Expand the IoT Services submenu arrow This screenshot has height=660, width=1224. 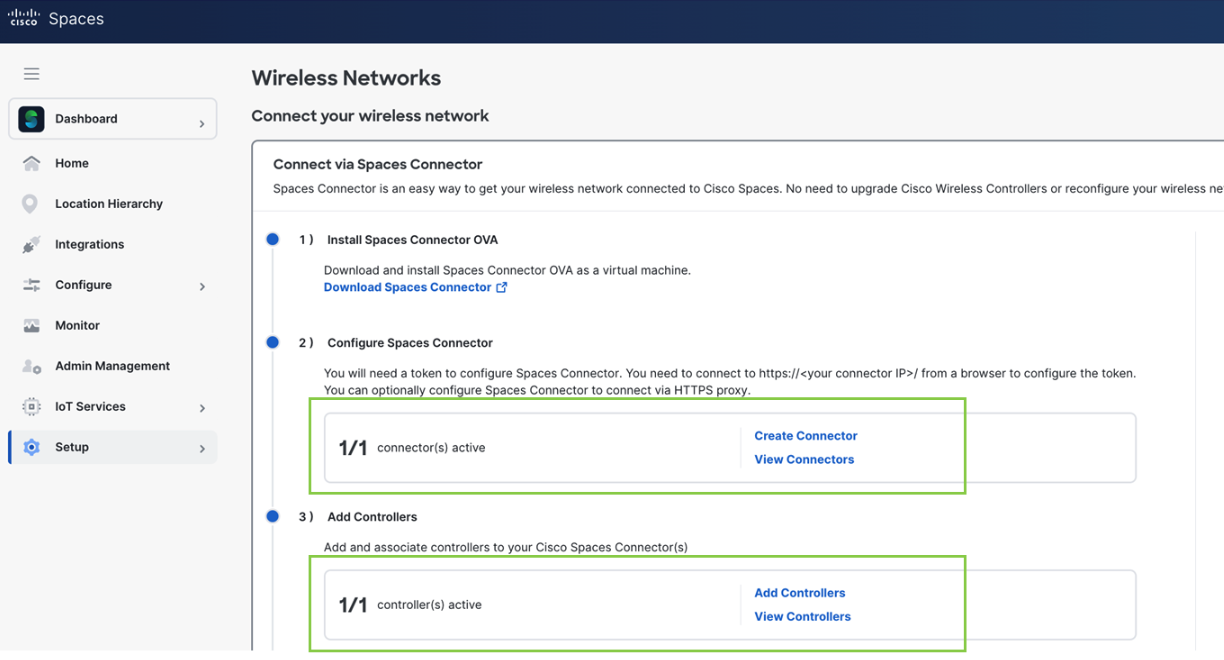coord(202,408)
